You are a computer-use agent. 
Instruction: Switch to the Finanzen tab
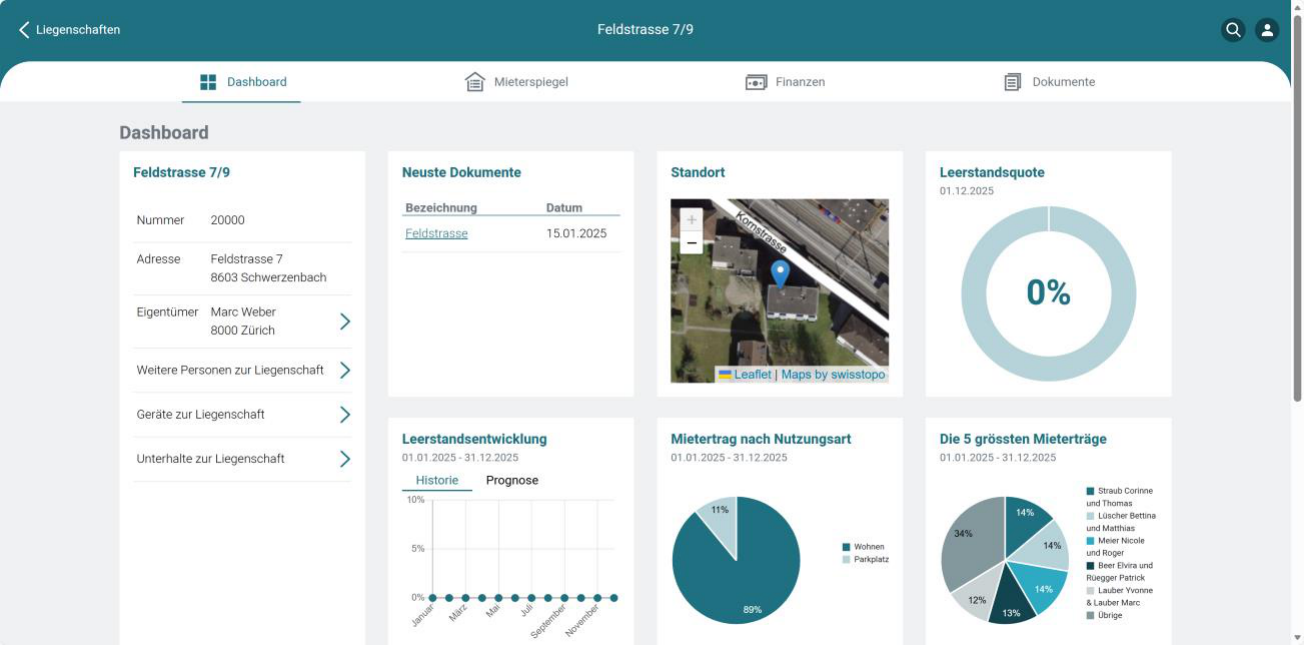click(785, 82)
